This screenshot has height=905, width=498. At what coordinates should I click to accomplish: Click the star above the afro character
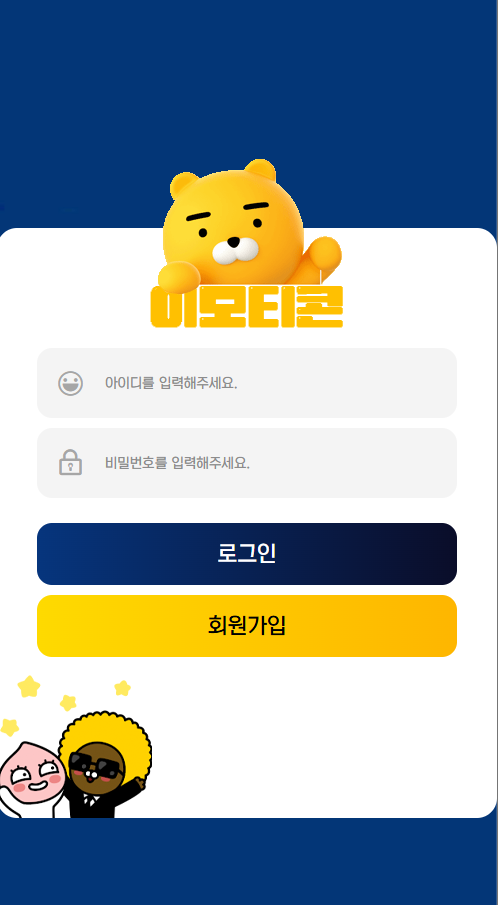(122, 688)
